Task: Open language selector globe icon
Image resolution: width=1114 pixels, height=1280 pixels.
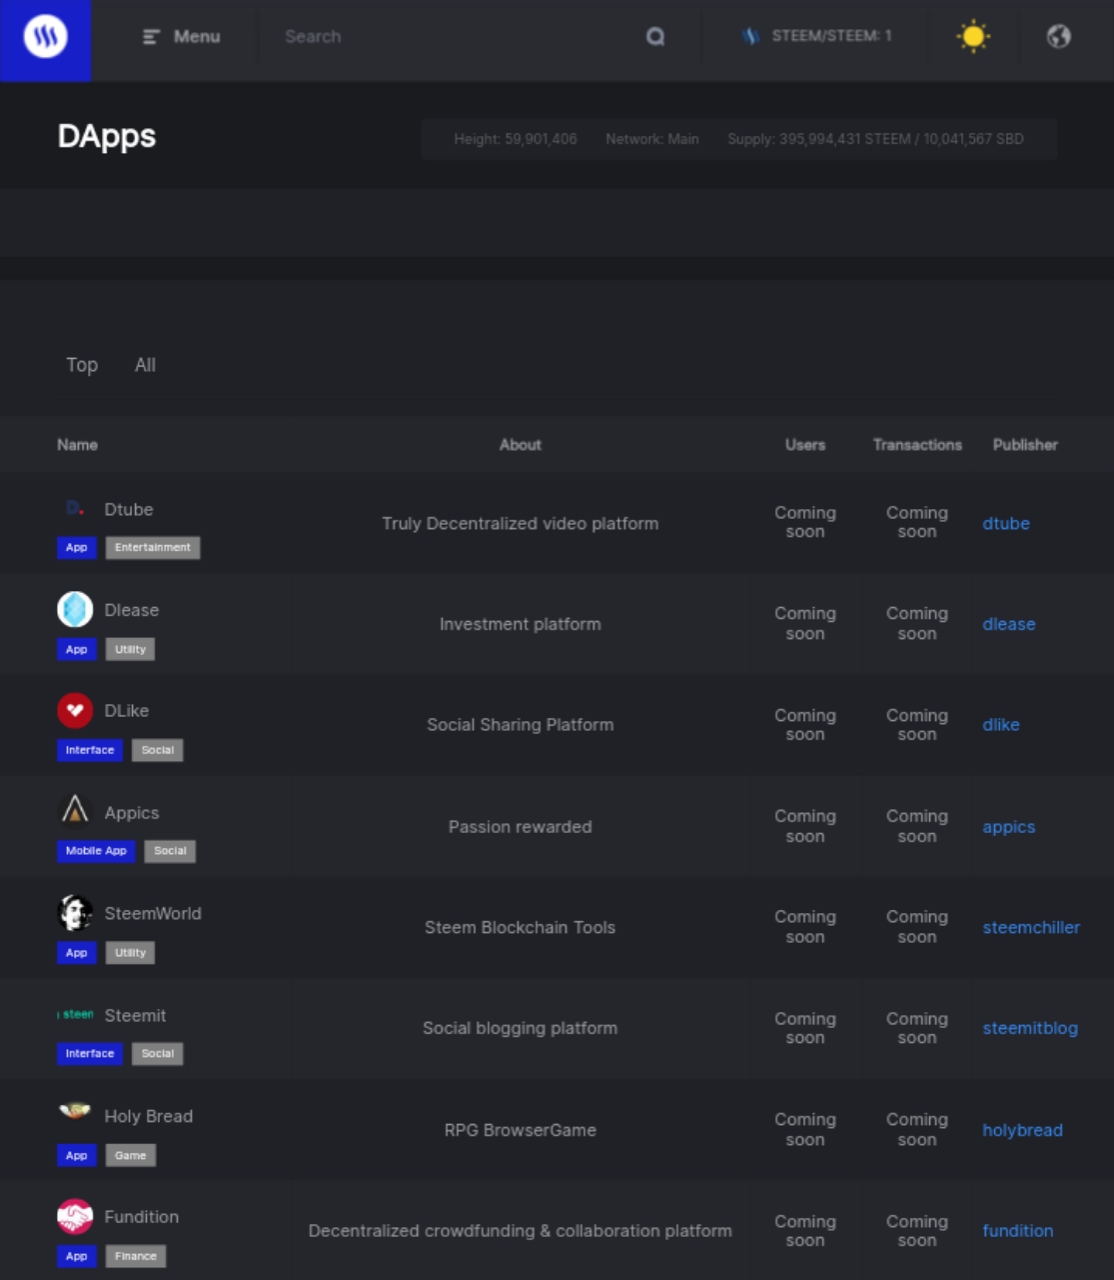Action: pos(1059,37)
